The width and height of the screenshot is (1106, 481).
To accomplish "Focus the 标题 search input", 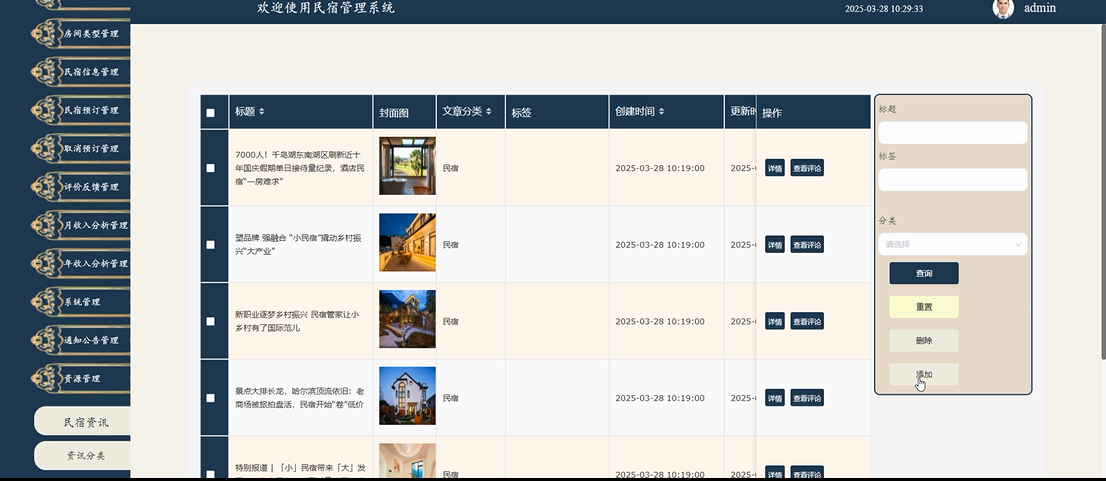I will [x=952, y=133].
